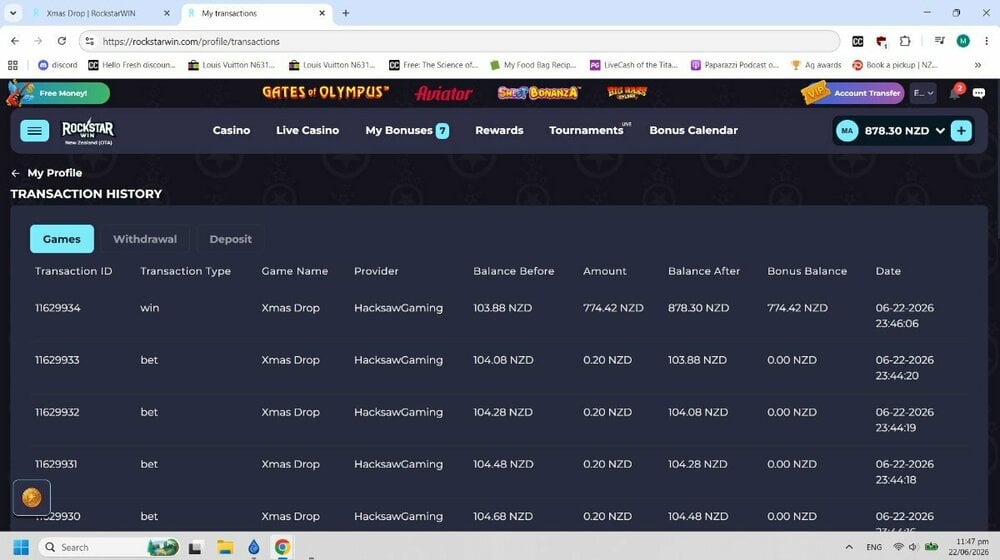Open the Big Bass game banner

tap(627, 92)
